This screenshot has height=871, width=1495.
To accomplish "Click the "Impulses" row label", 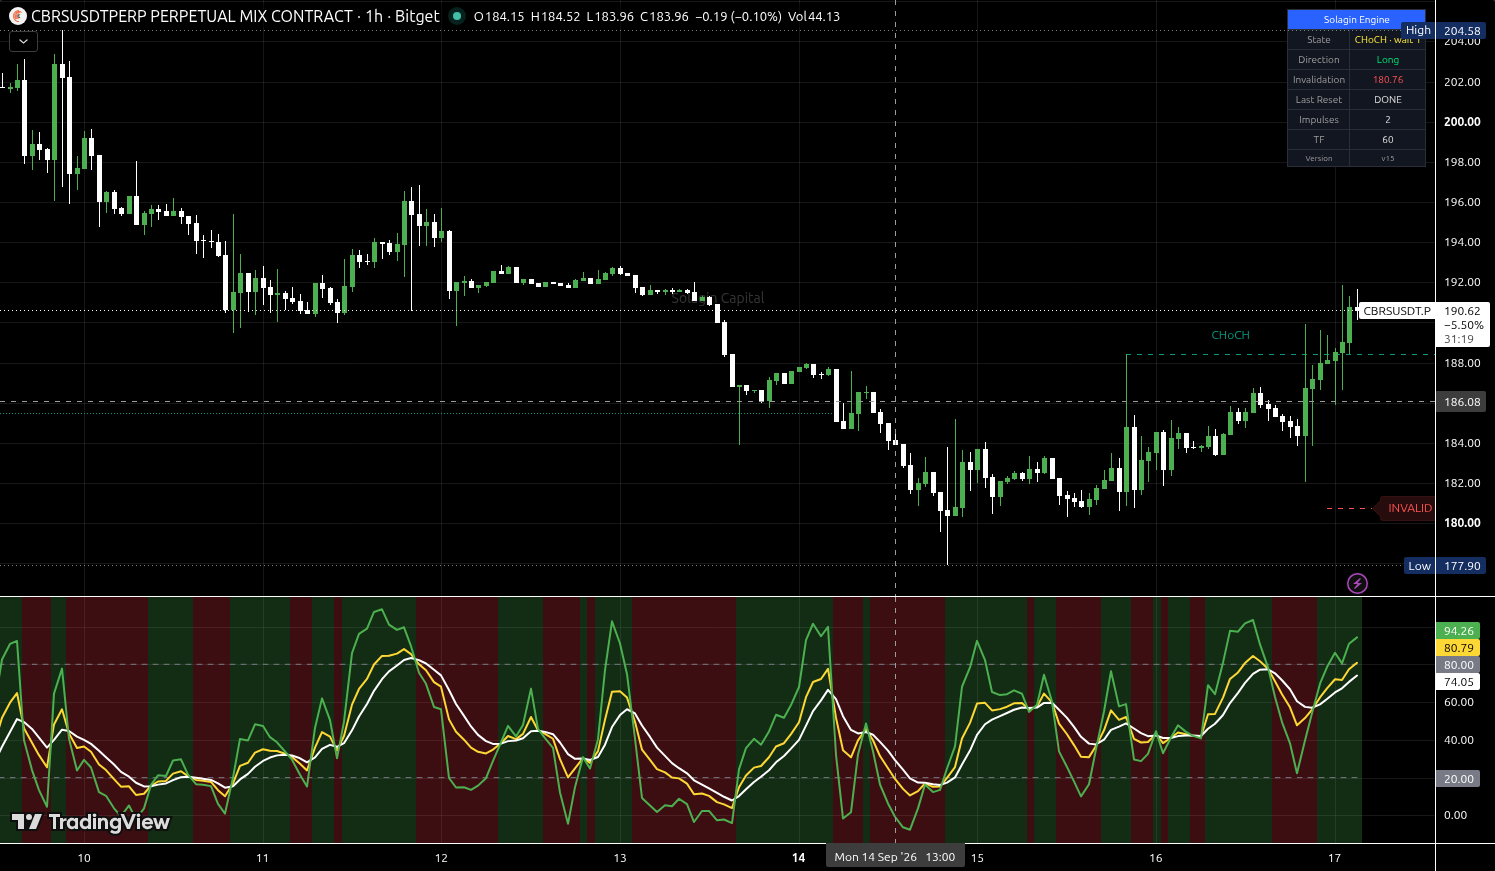I will (1318, 120).
